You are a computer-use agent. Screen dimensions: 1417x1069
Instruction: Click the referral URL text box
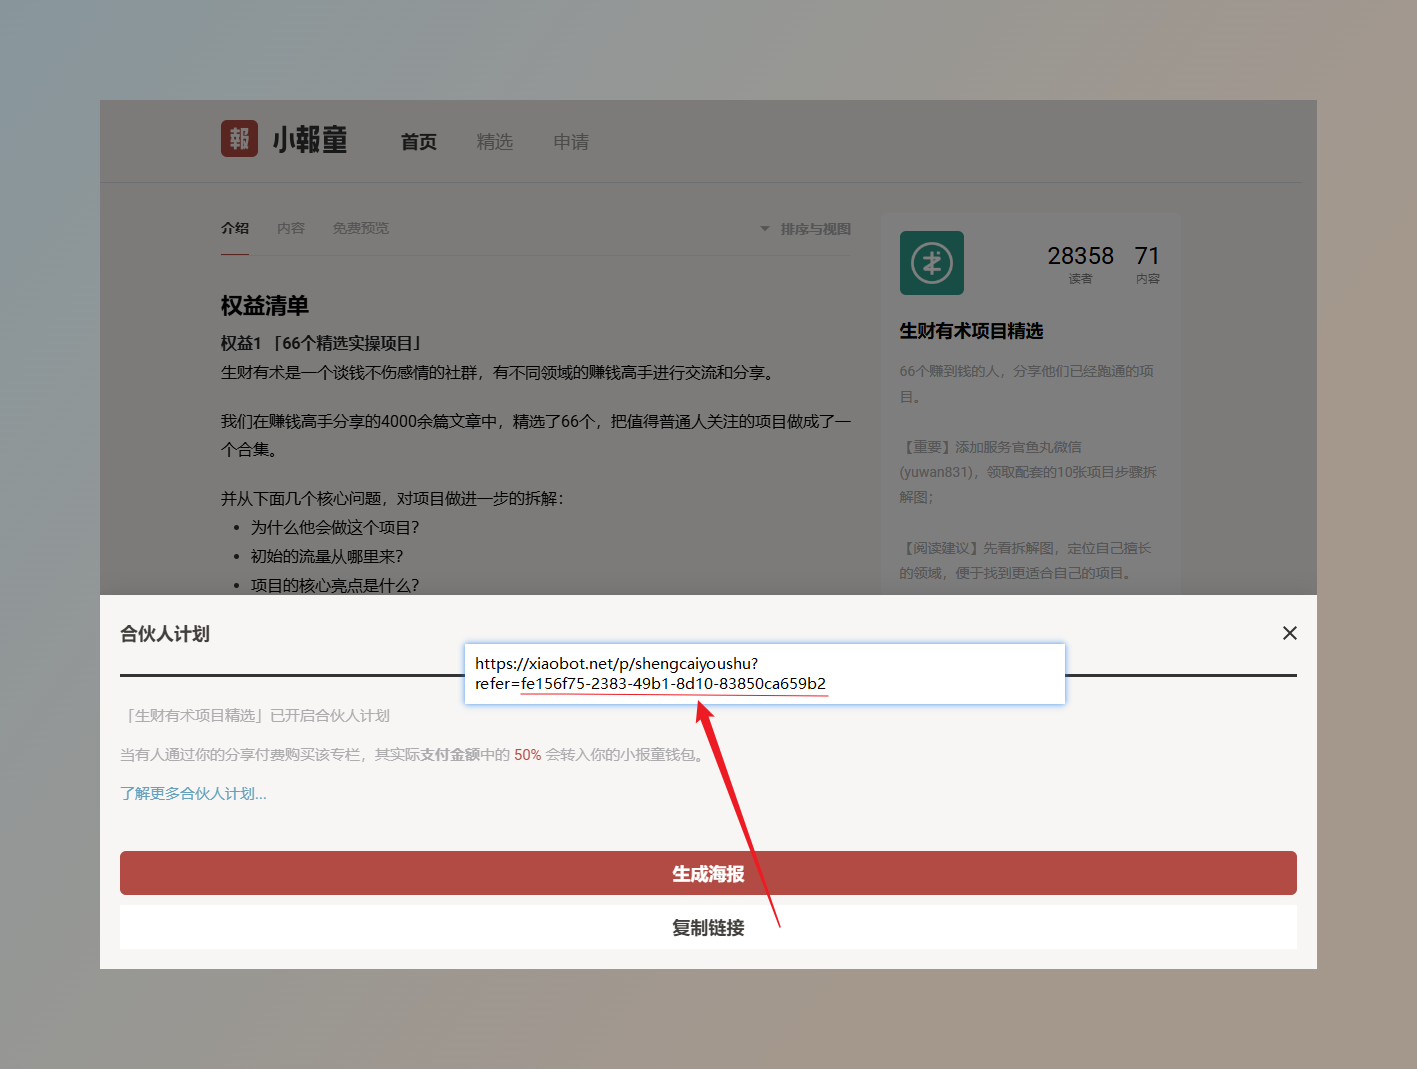pos(765,674)
